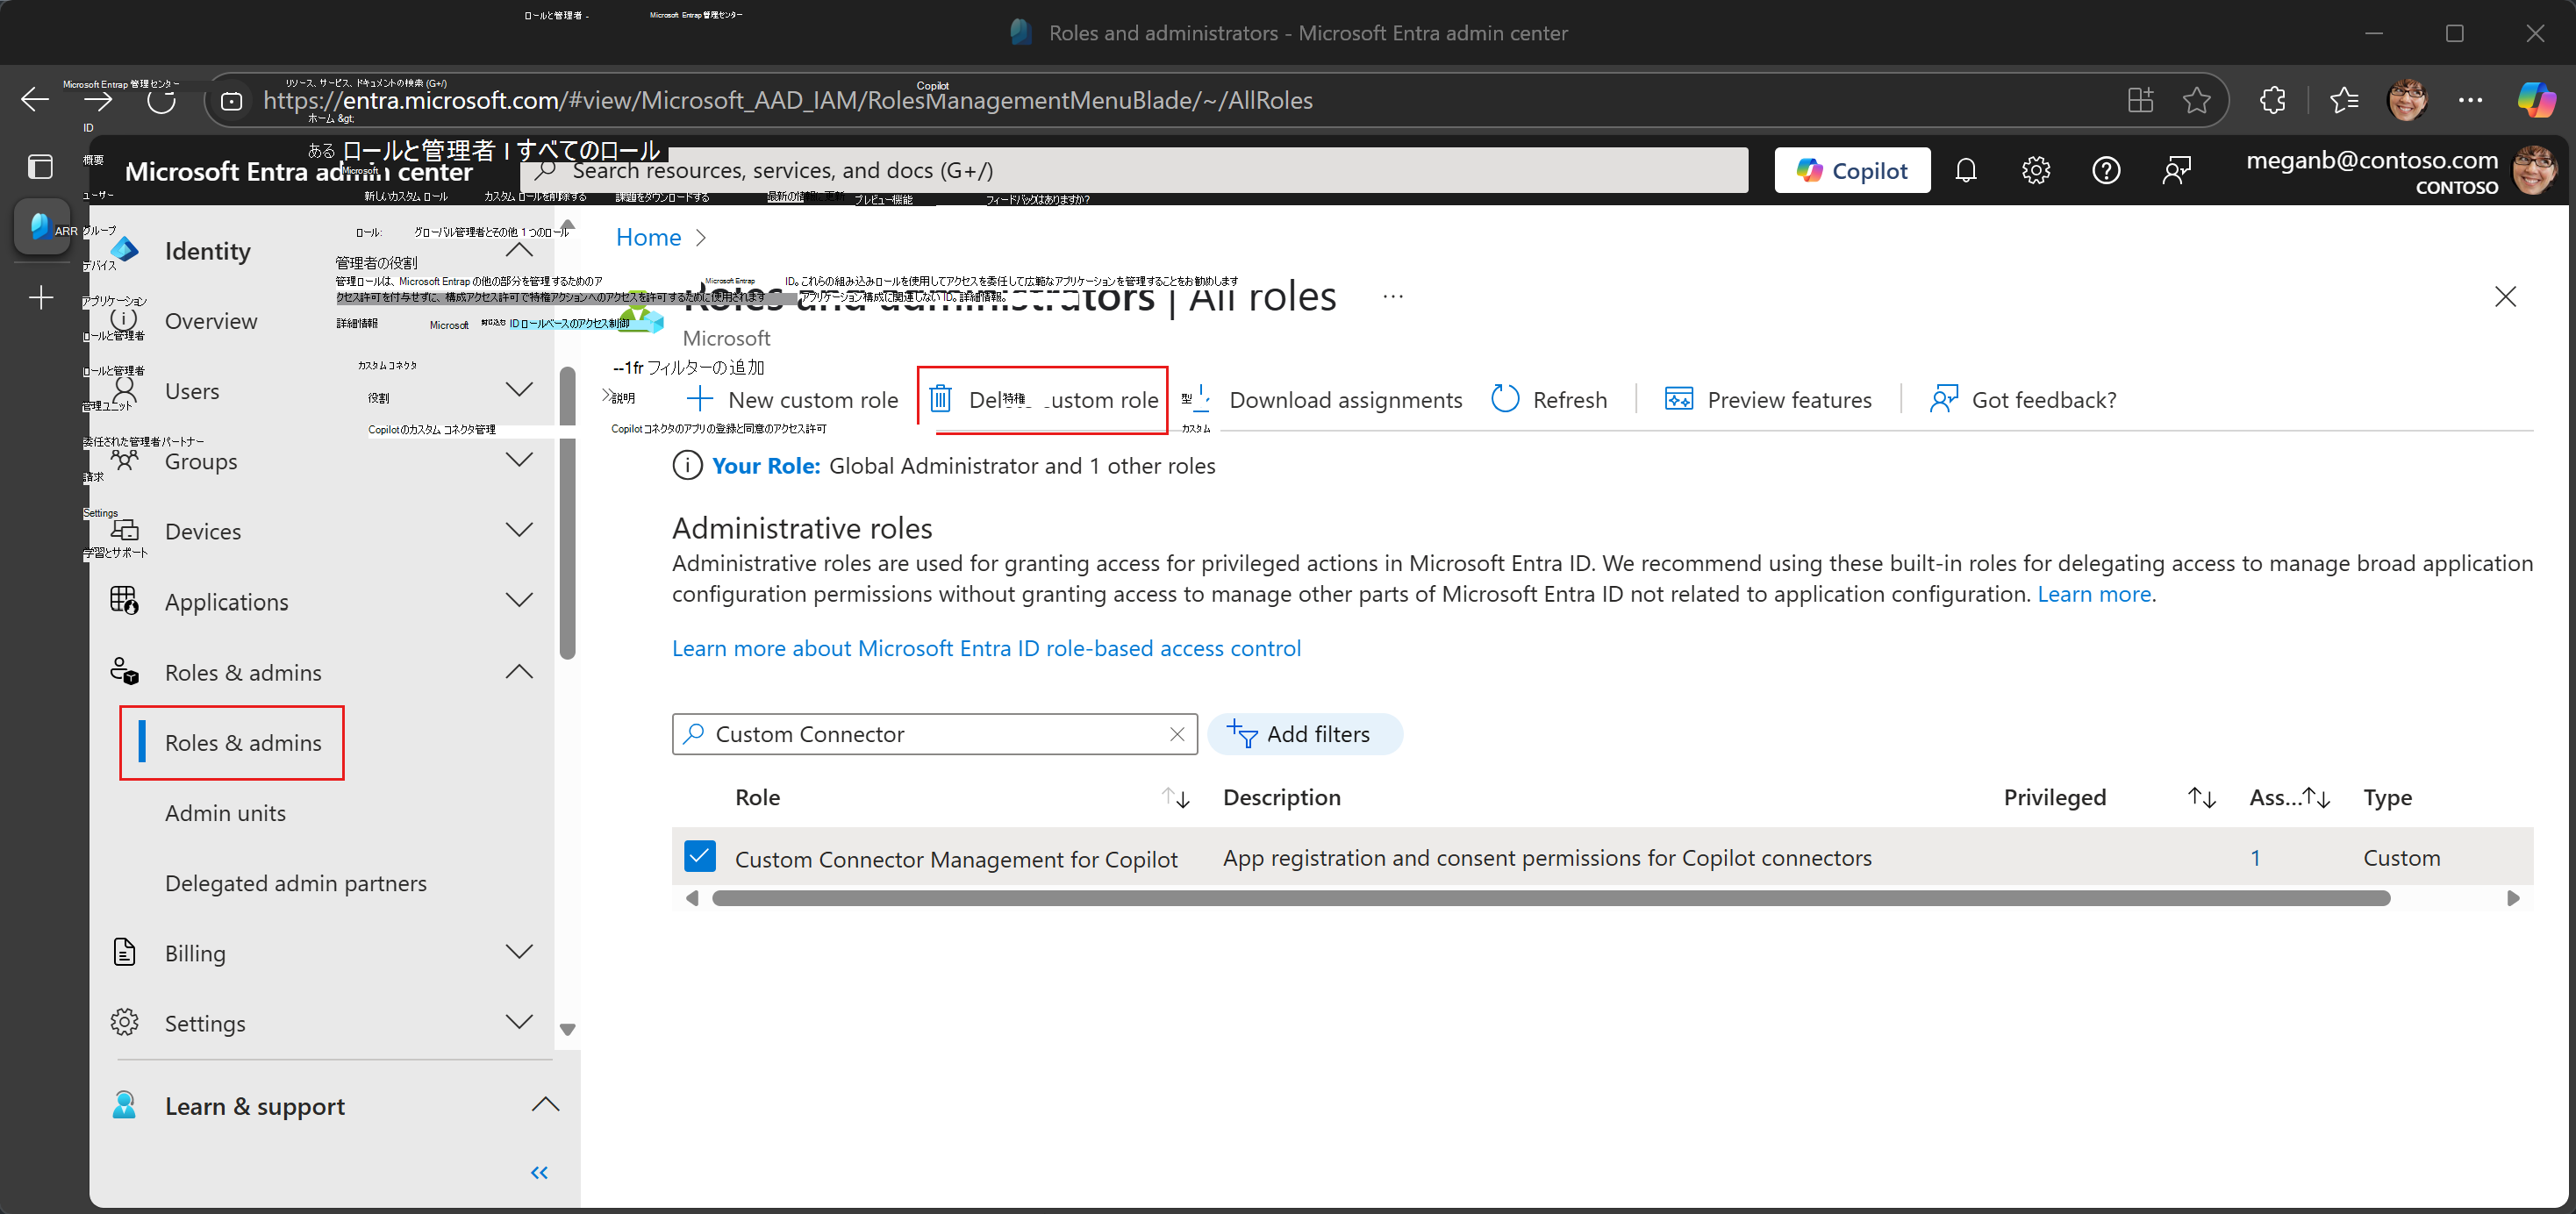The width and height of the screenshot is (2576, 1214).
Task: Click the Applications grid icon in sidebar
Action: 124,601
